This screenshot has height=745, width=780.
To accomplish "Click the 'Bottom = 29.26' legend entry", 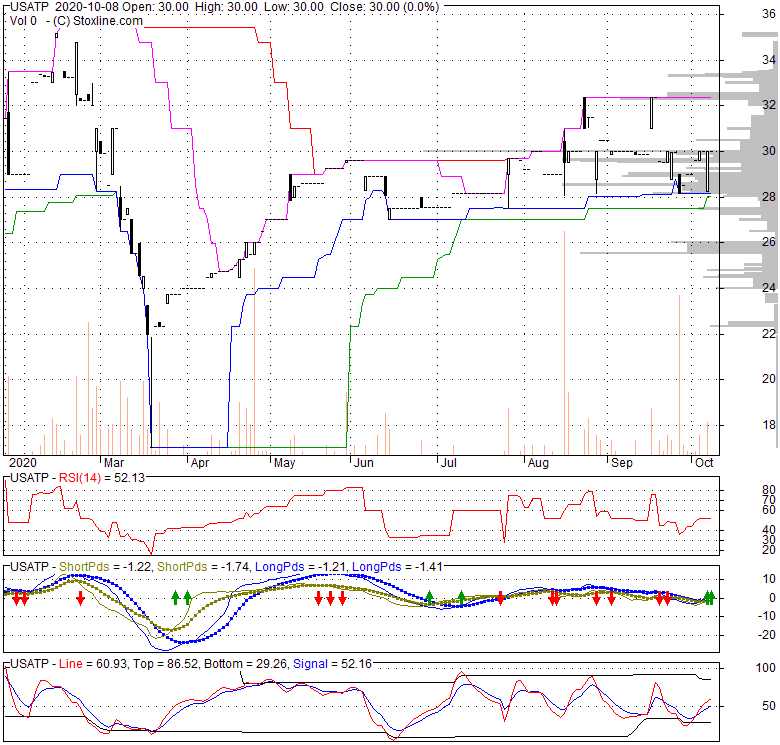I will tap(246, 664).
